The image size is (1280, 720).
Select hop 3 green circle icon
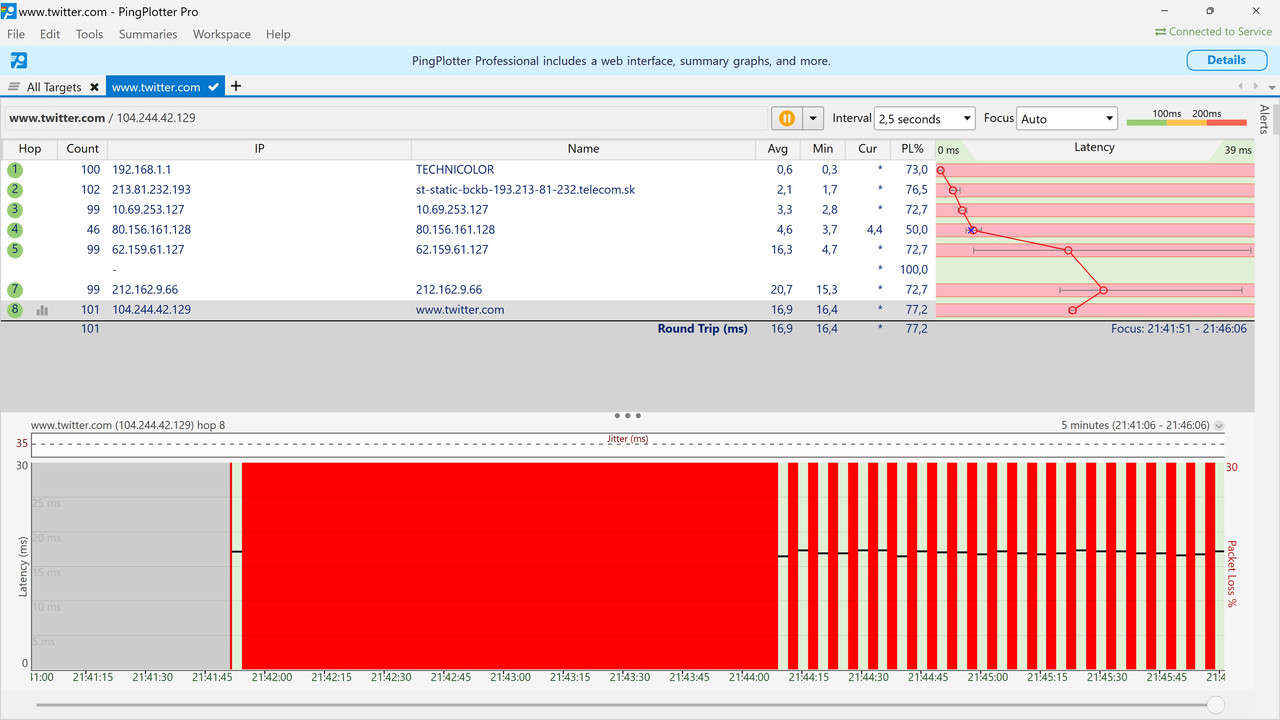tap(15, 210)
